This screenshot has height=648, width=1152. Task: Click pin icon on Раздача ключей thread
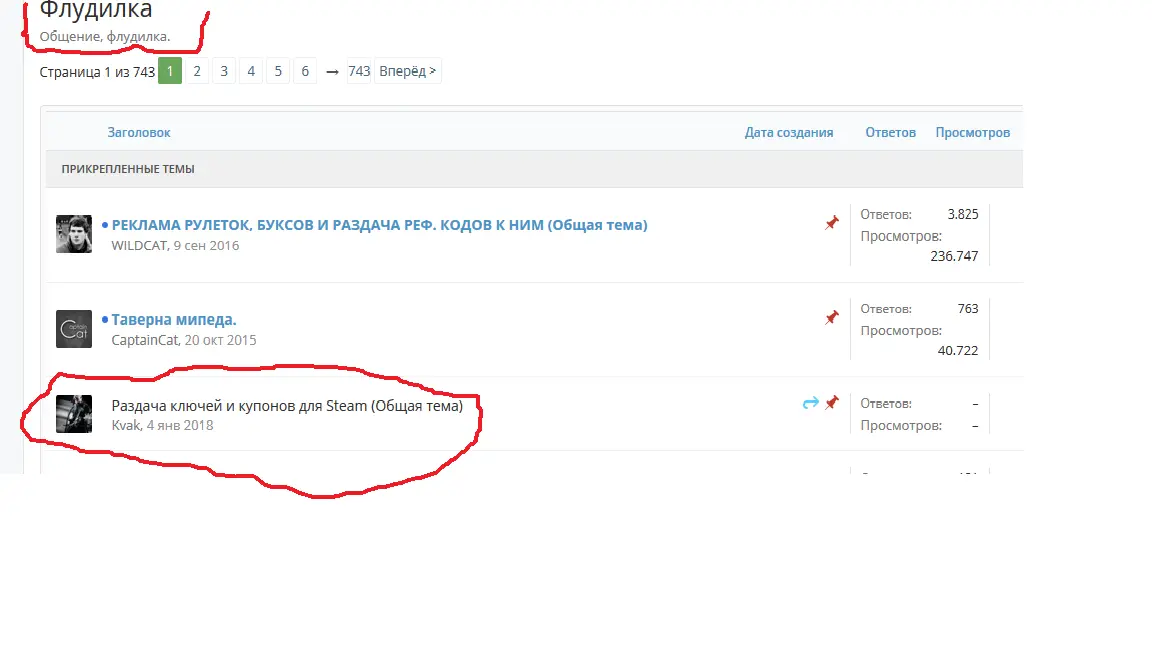tap(832, 403)
